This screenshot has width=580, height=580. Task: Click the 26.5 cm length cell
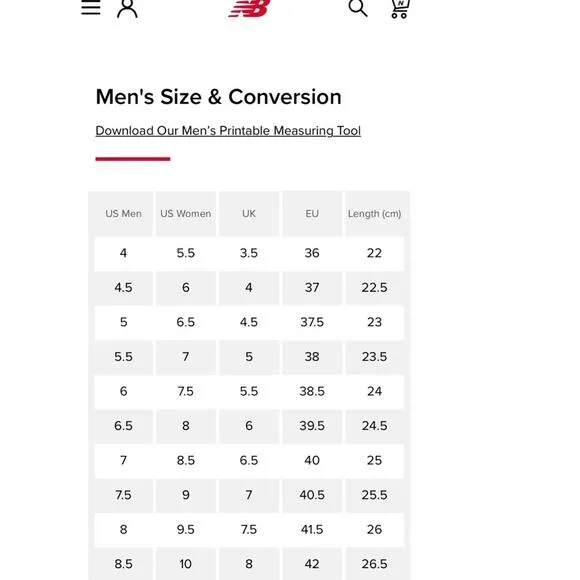374,564
